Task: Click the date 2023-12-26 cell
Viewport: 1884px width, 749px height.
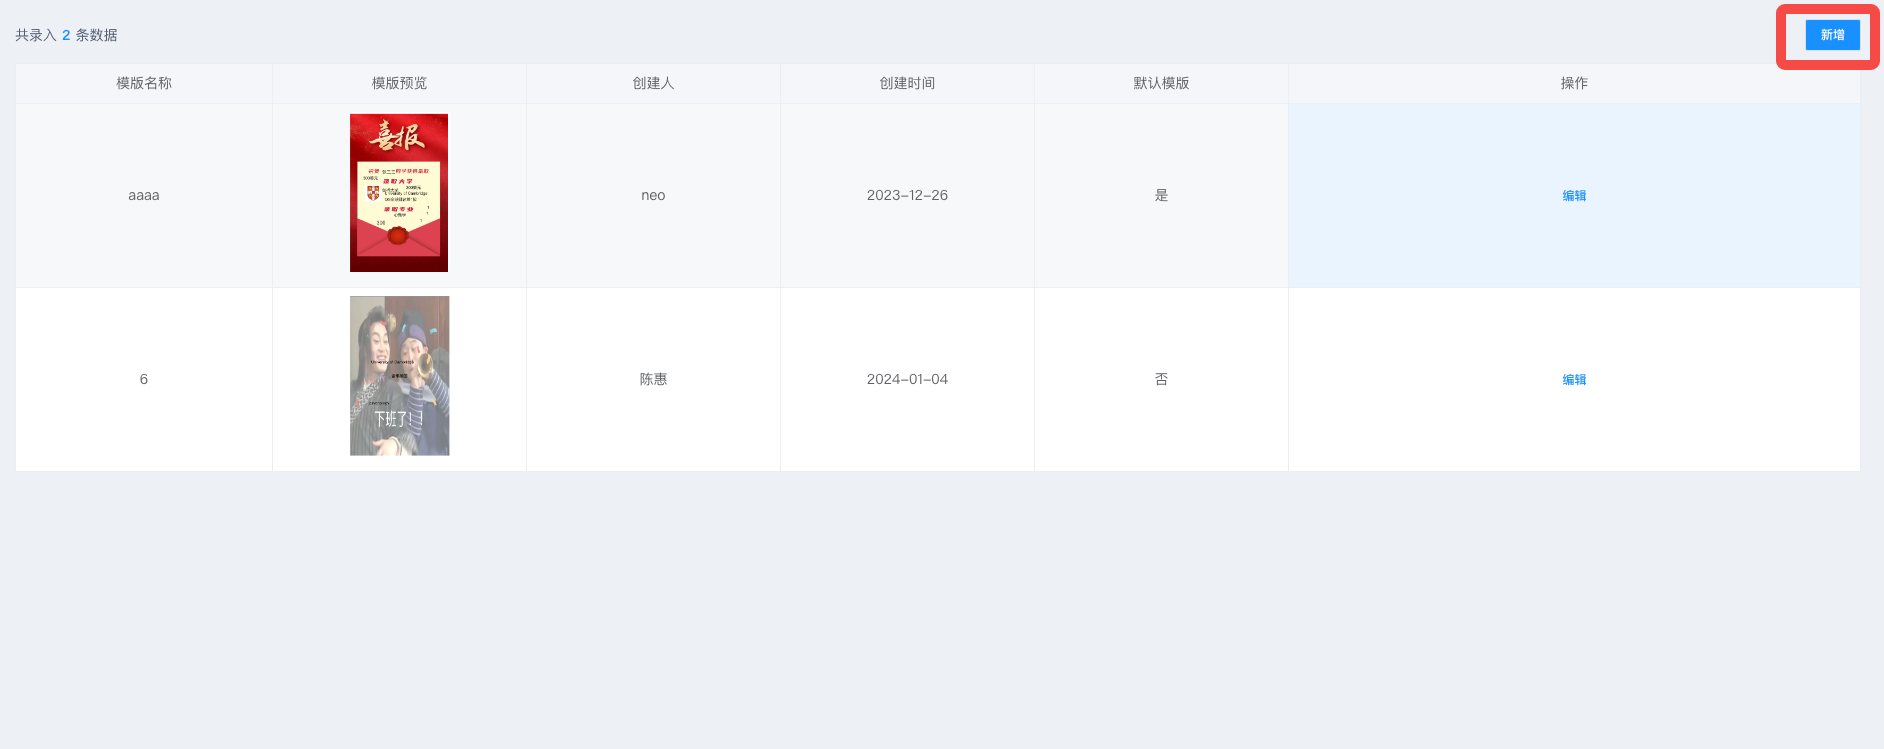Action: 907,195
